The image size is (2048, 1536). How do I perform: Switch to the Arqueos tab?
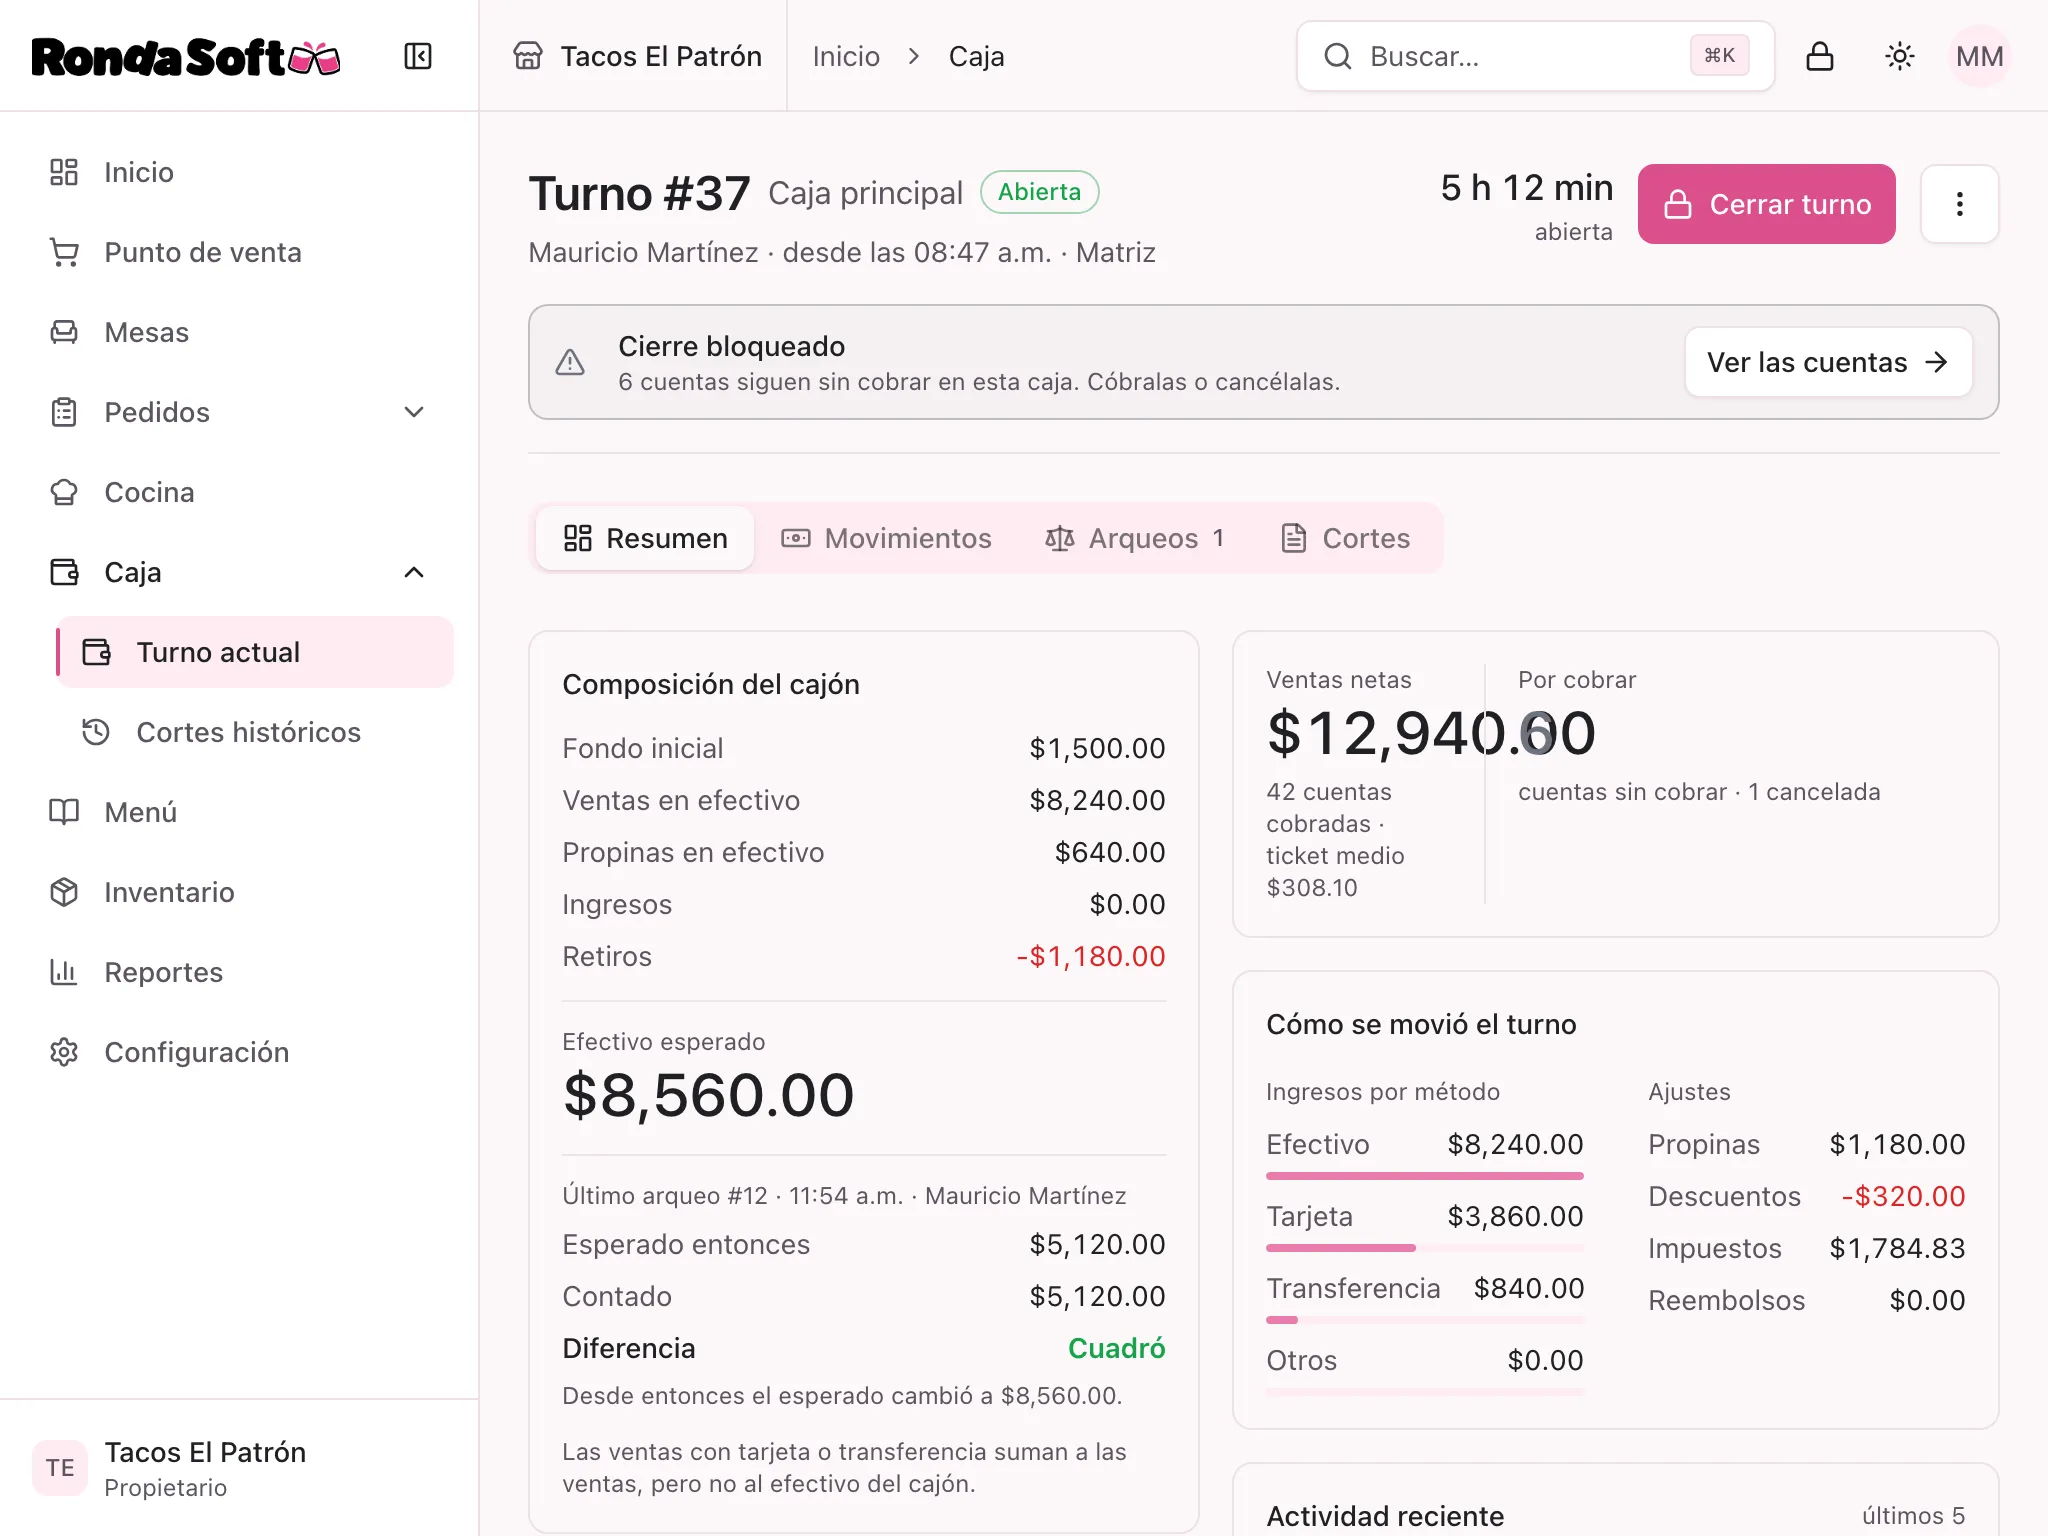coord(1135,538)
